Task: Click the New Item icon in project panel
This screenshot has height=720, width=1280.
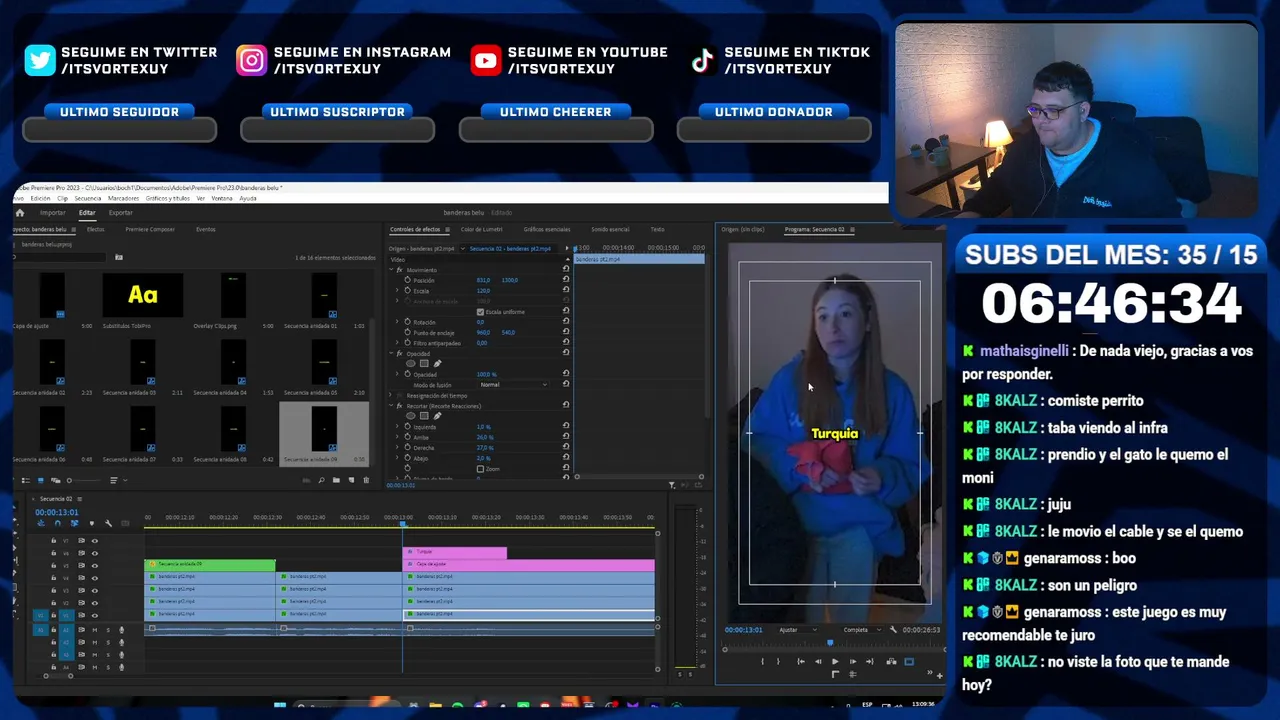Action: (x=350, y=480)
